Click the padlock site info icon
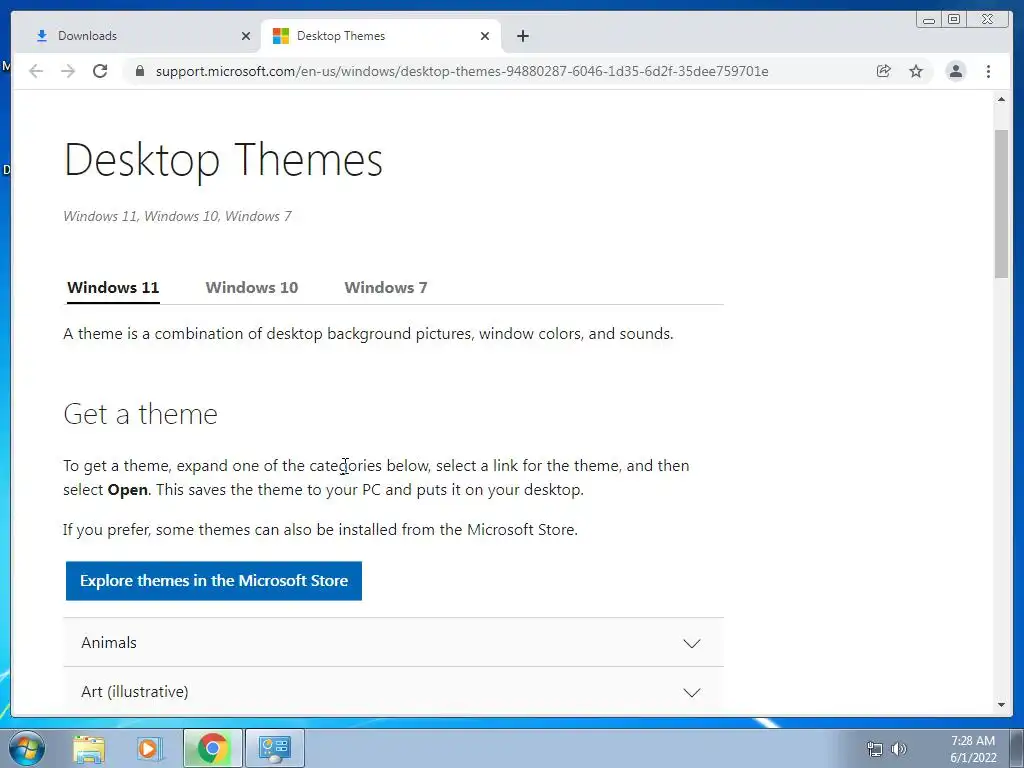 tap(140, 71)
